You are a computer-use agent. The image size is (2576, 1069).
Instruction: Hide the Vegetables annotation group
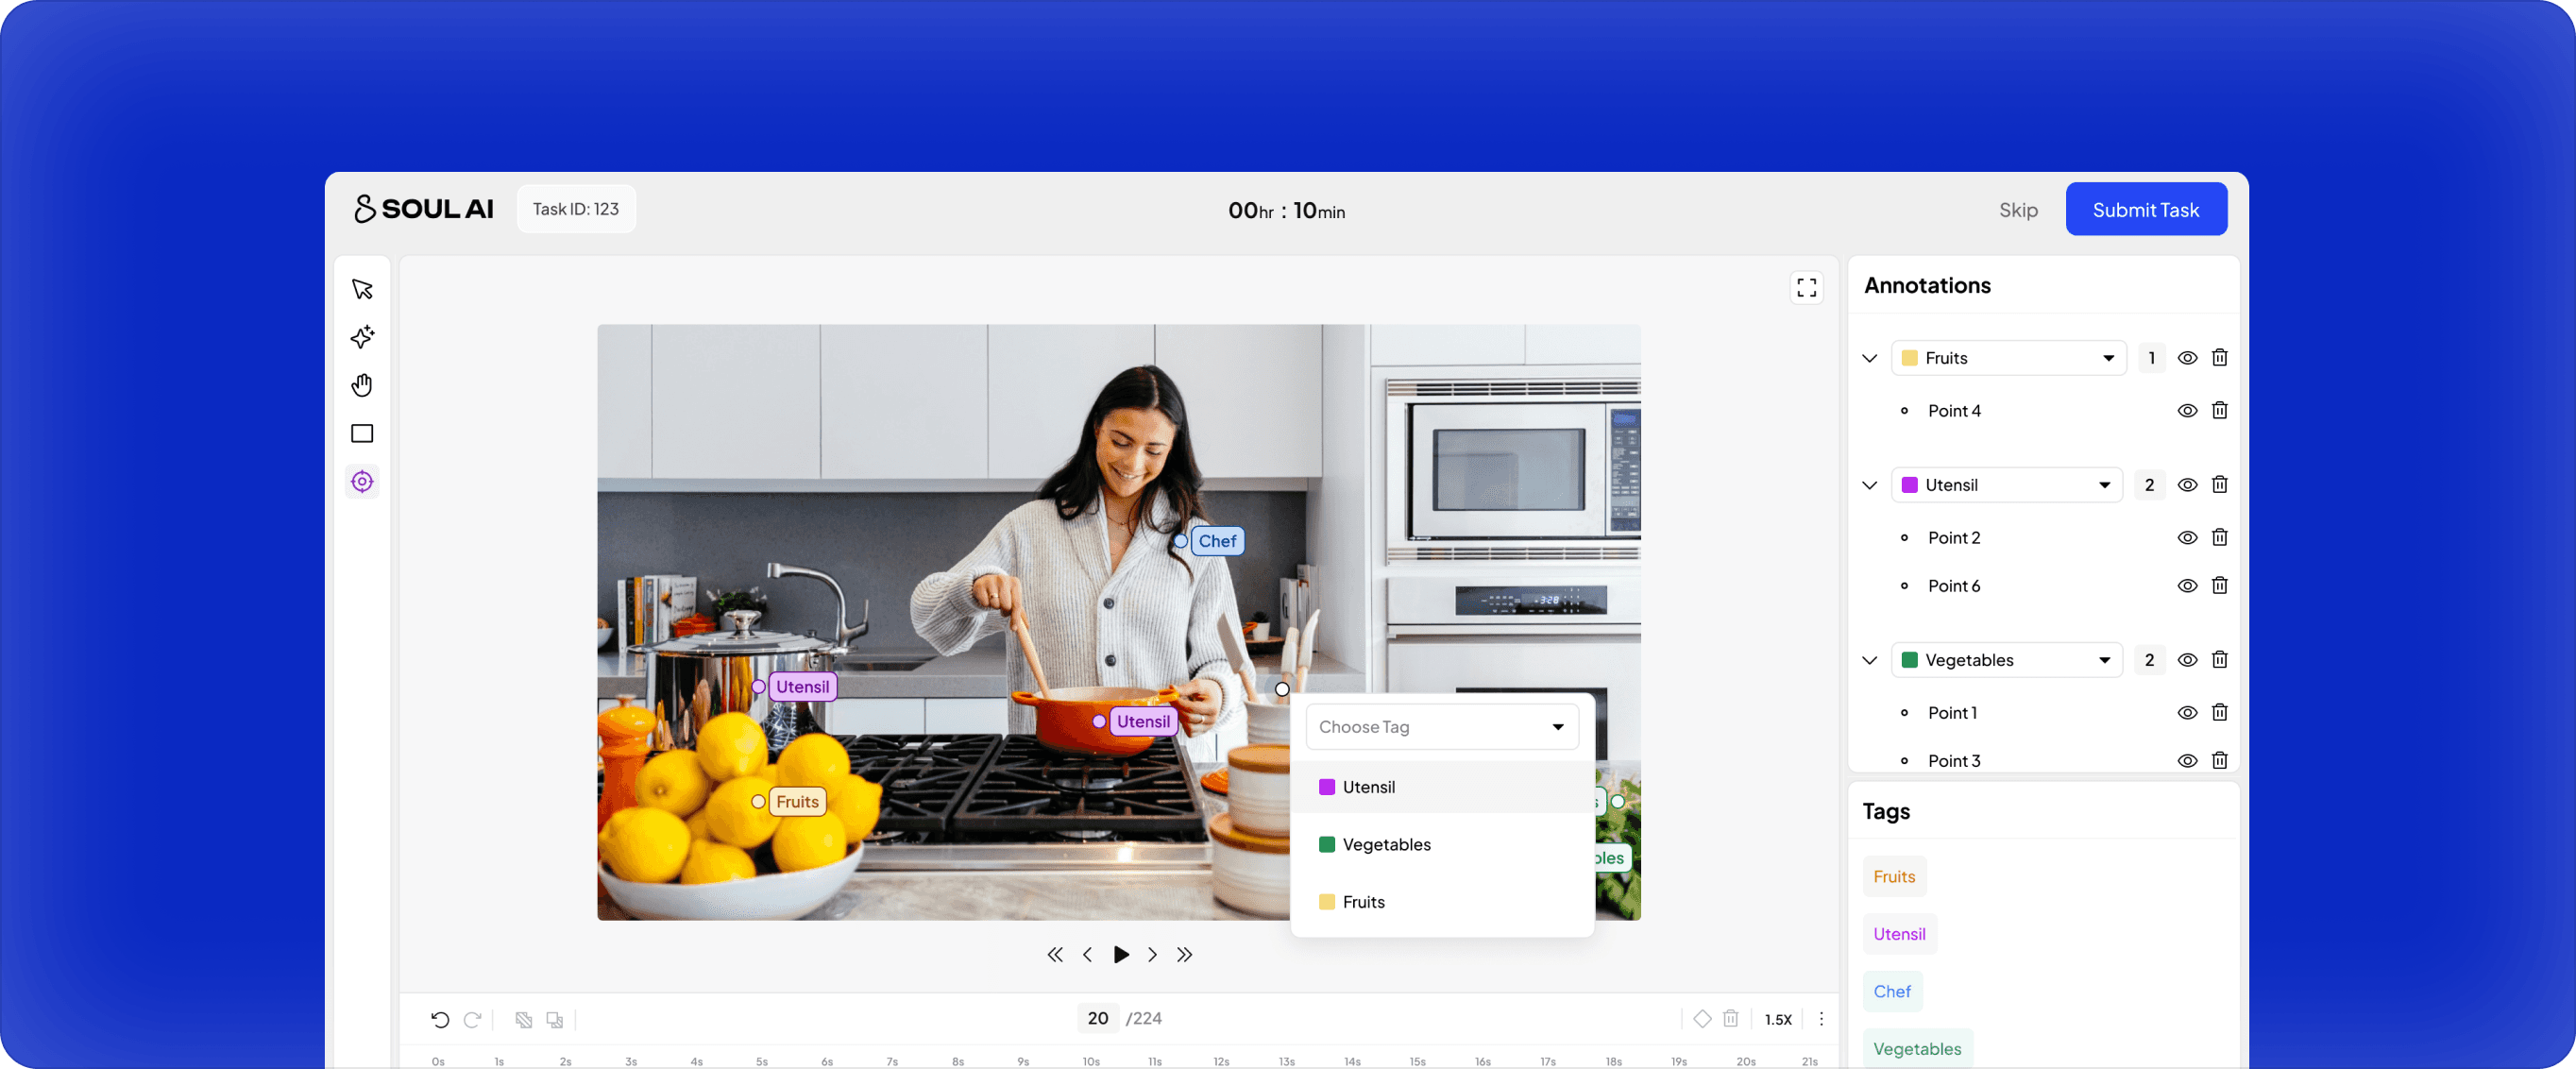coord(2187,660)
